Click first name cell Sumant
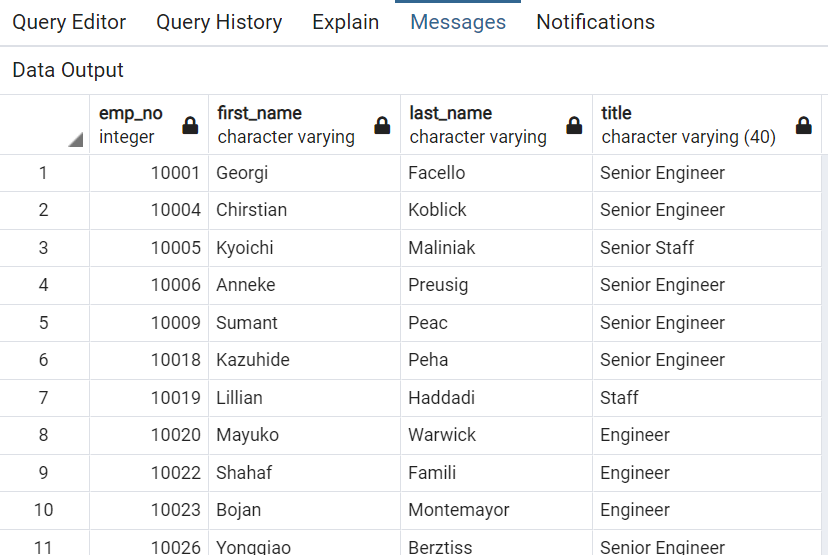Image resolution: width=828 pixels, height=558 pixels. [x=305, y=323]
